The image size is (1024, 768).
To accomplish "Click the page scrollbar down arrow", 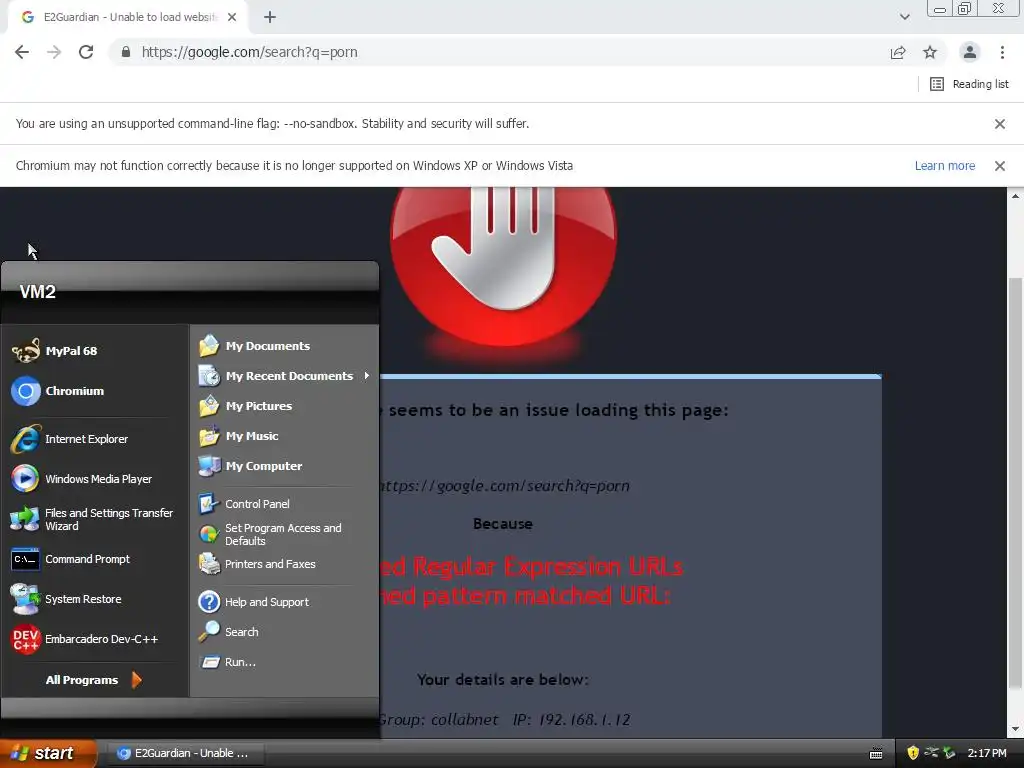I will (x=1015, y=729).
